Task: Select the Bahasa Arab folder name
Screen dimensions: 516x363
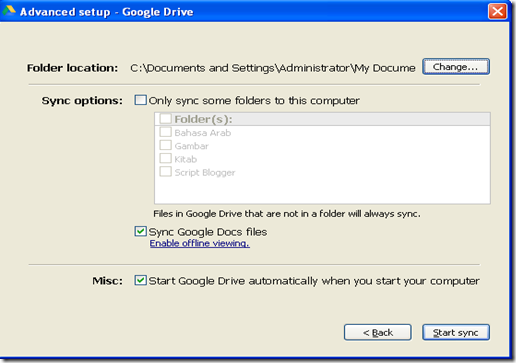Action: 203,133
